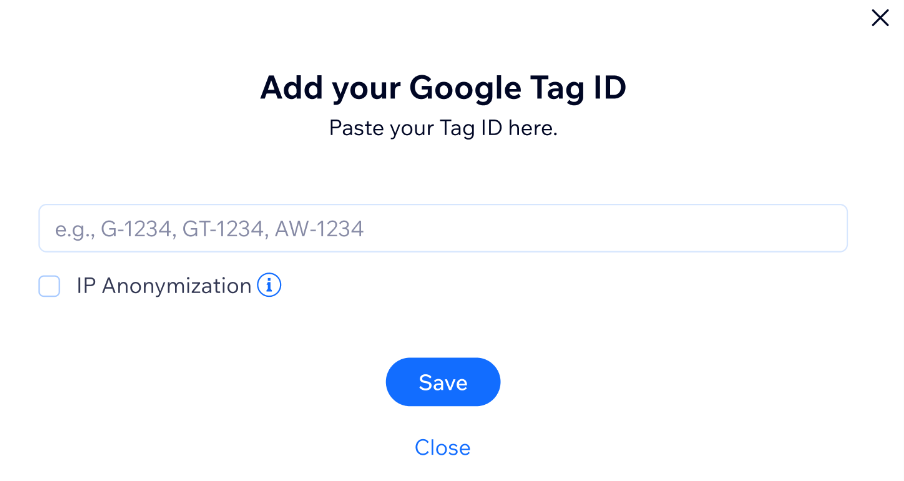Select the Tag ID text box
Image resolution: width=904 pixels, height=481 pixels.
(443, 228)
